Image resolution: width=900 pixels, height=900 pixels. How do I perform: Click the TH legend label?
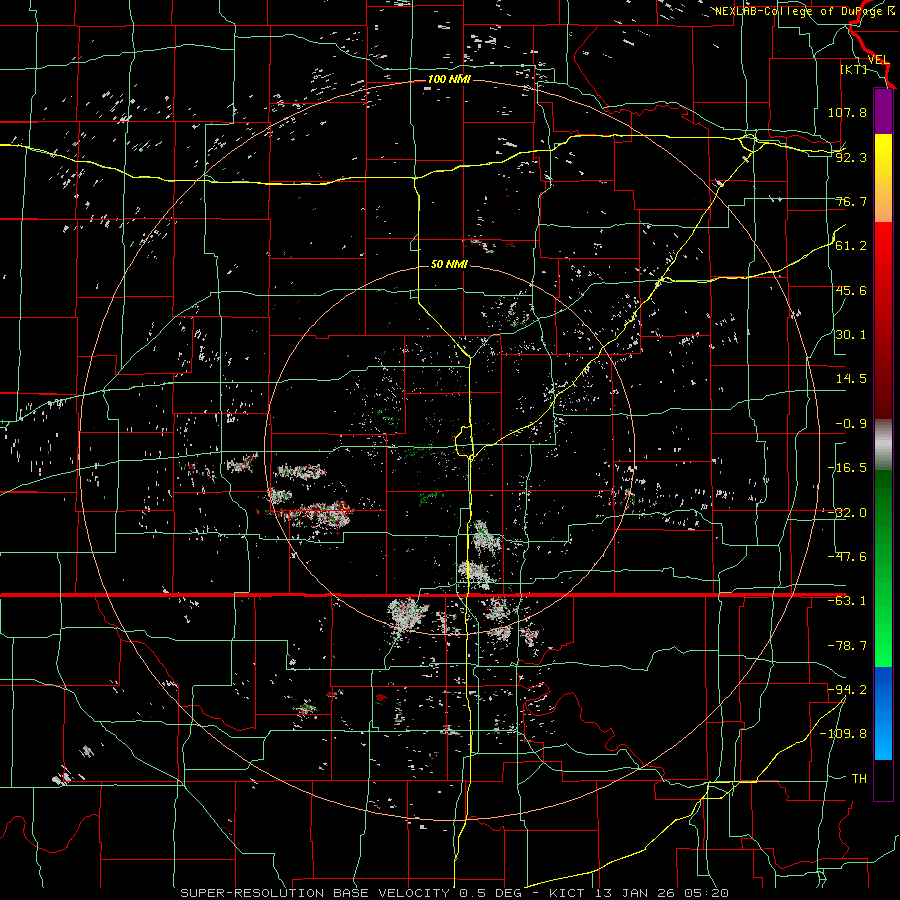click(x=859, y=779)
